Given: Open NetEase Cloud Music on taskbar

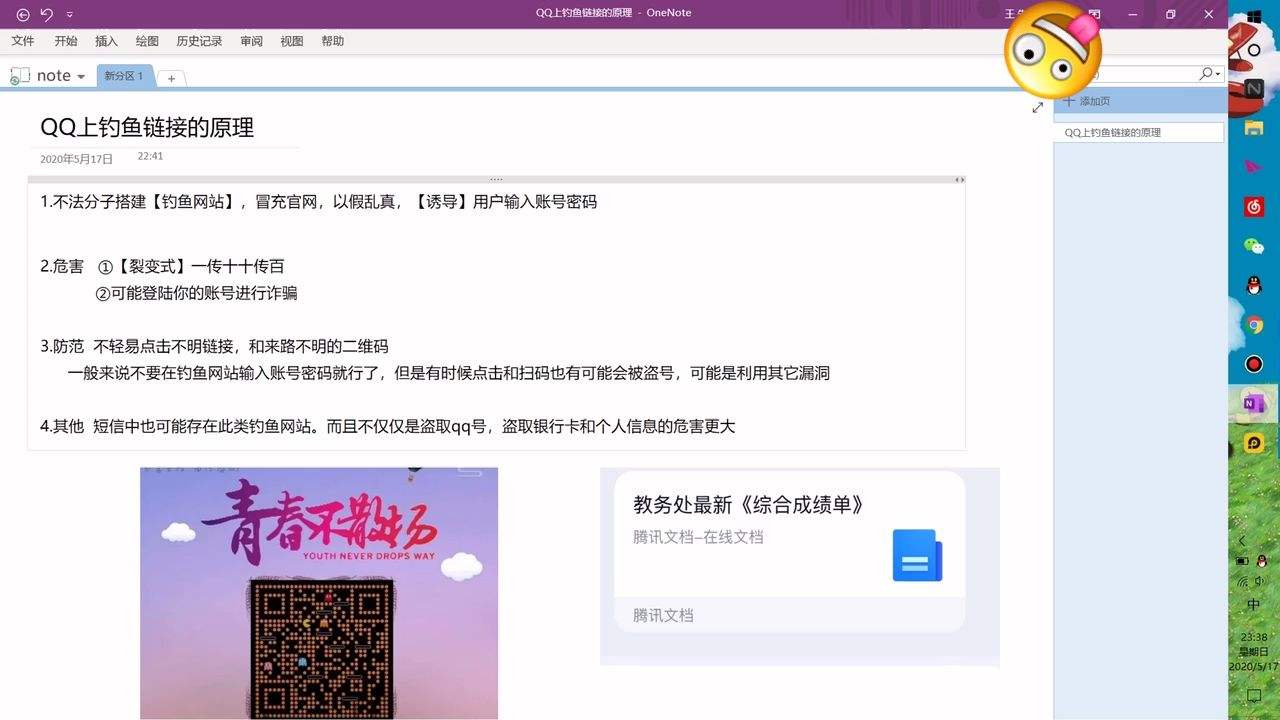Looking at the screenshot, I should [x=1254, y=206].
